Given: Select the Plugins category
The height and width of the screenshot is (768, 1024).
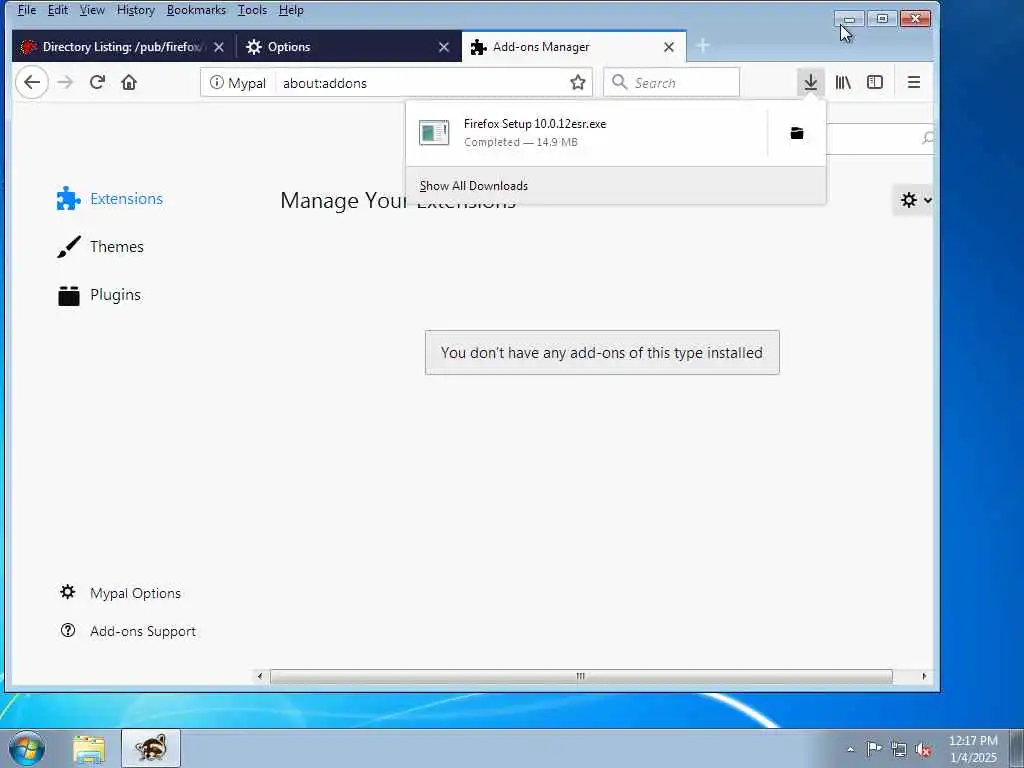Looking at the screenshot, I should [x=99, y=295].
